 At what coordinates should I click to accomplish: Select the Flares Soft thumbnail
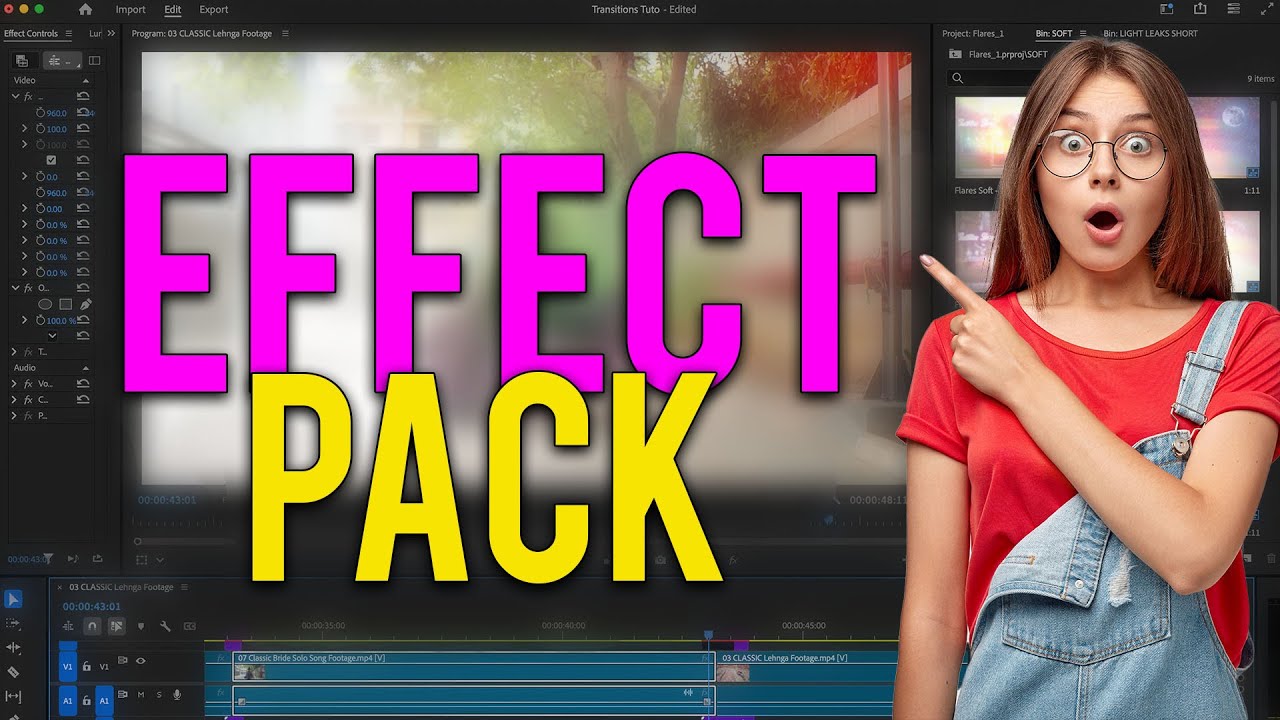[x=988, y=138]
